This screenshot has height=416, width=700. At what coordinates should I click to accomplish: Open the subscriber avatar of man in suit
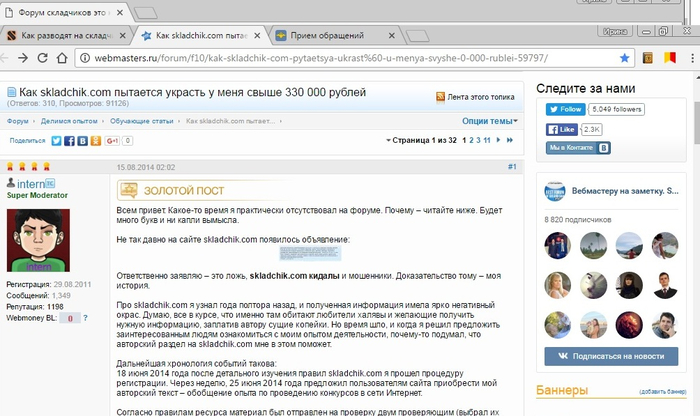point(665,285)
